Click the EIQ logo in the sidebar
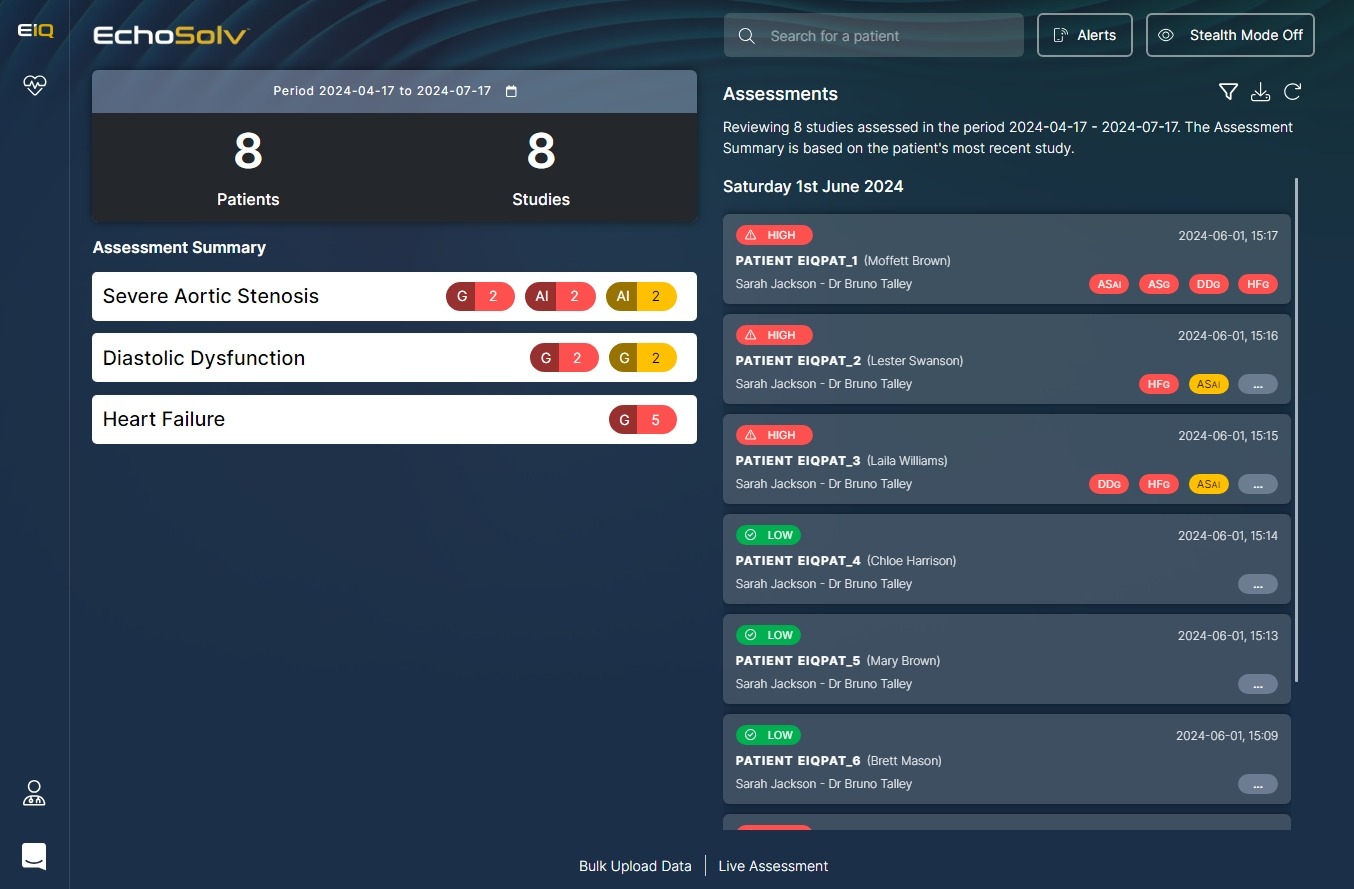 coord(35,31)
